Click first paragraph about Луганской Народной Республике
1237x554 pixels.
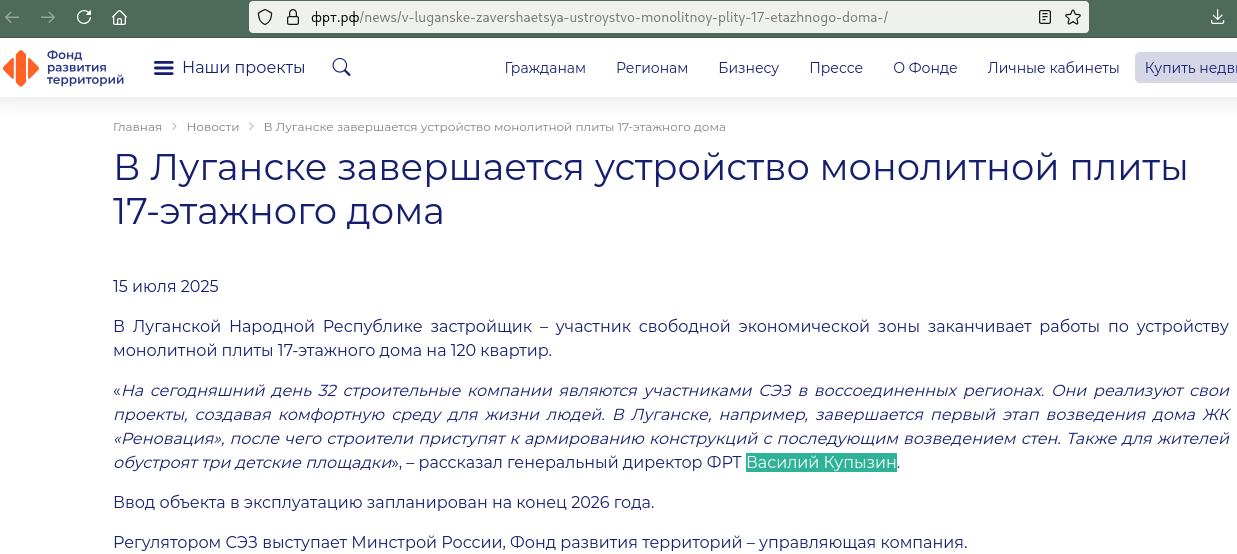pos(671,339)
